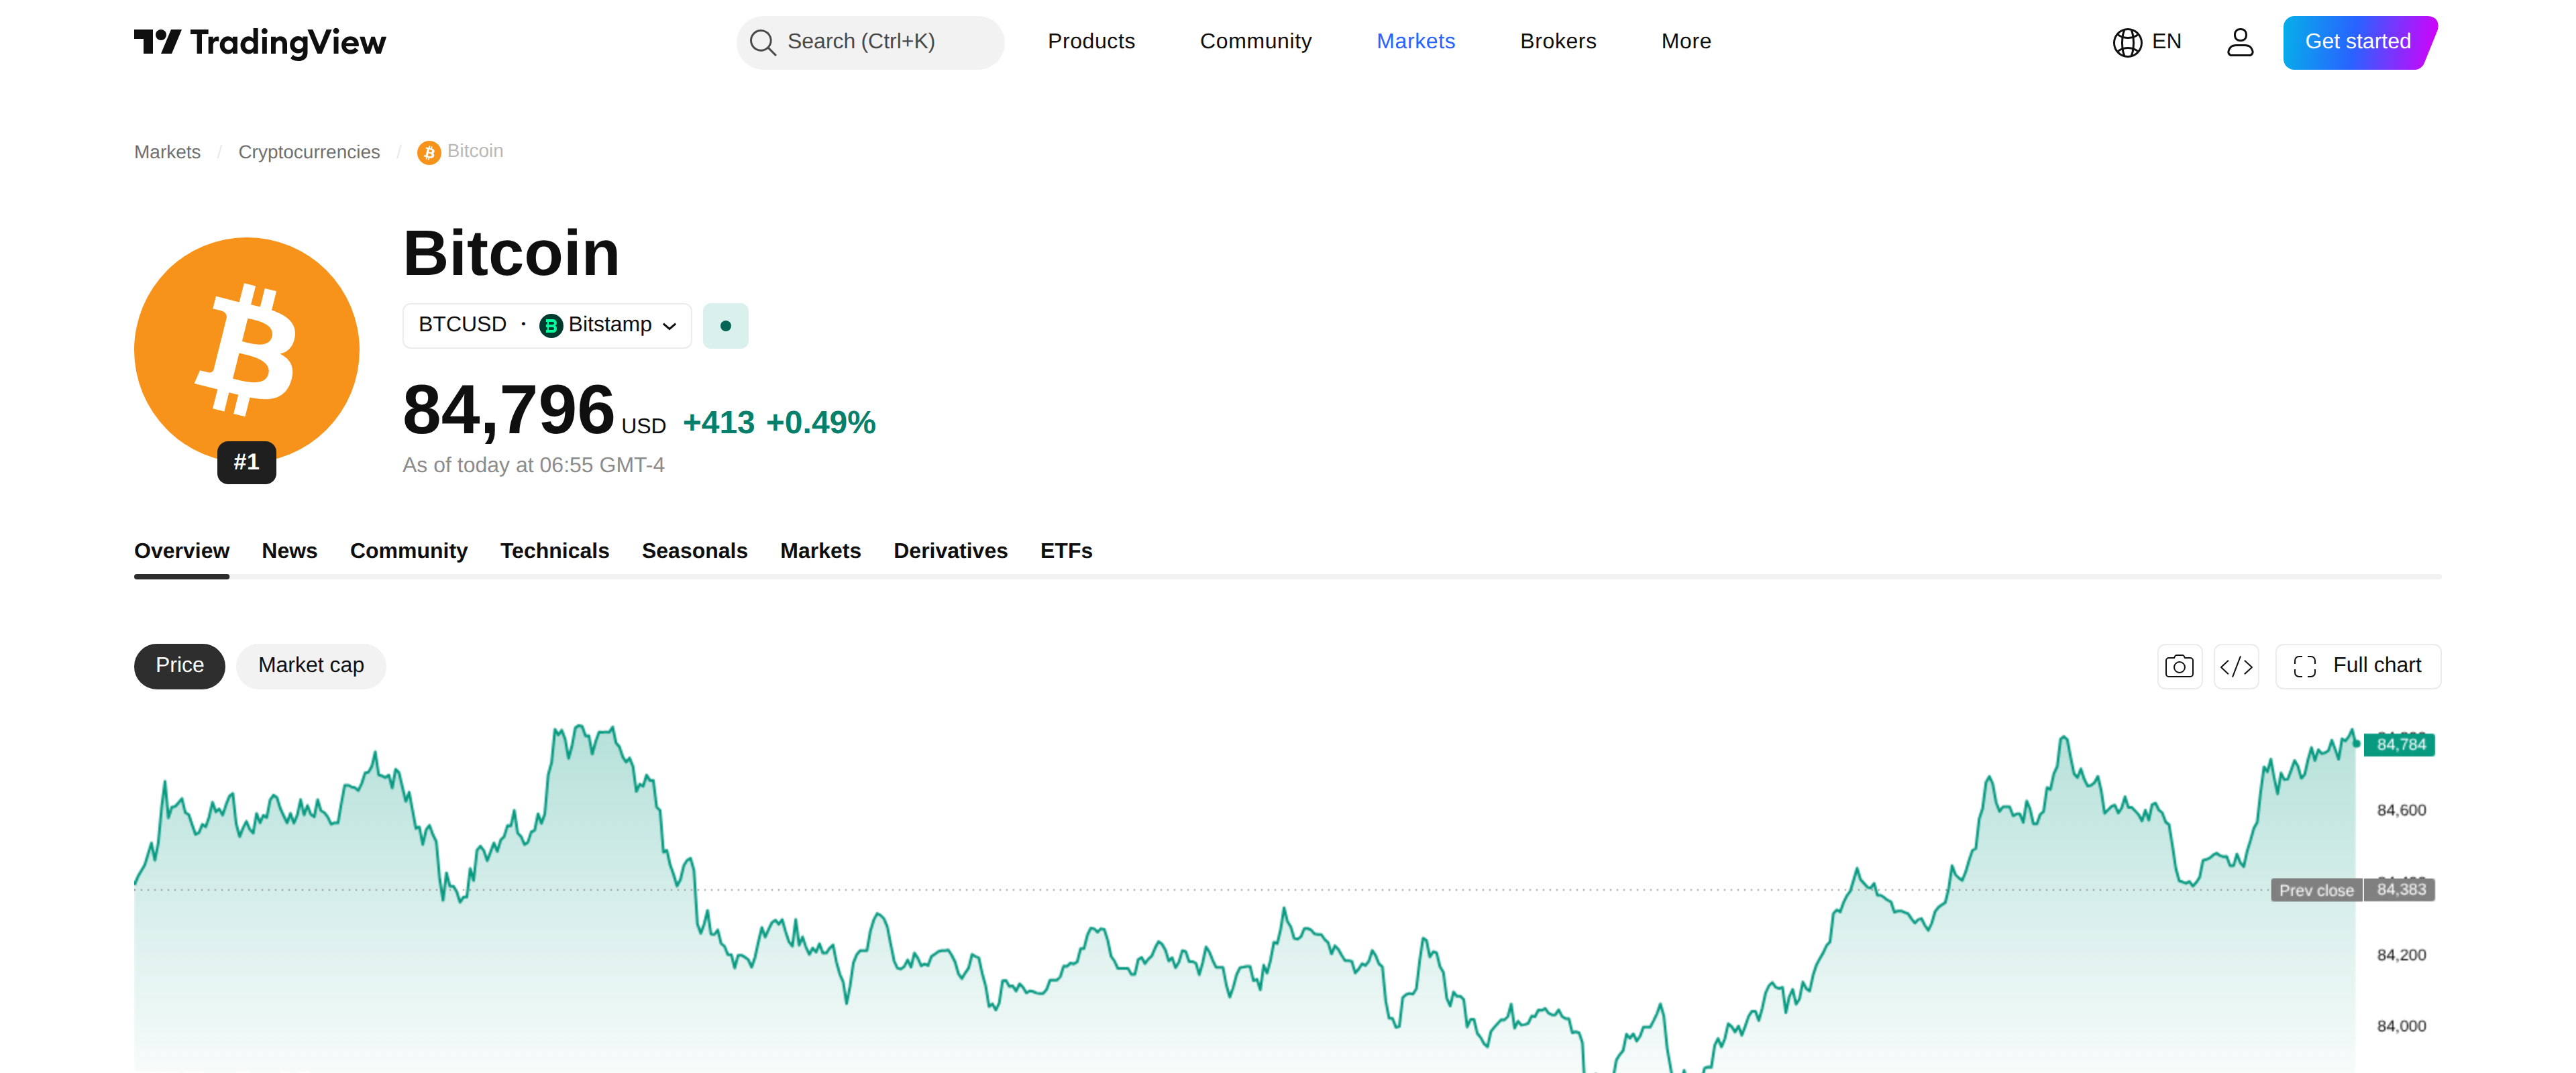Go to Cryptocurrencies breadcrumb link
Image resolution: width=2576 pixels, height=1073 pixels.
coord(309,152)
